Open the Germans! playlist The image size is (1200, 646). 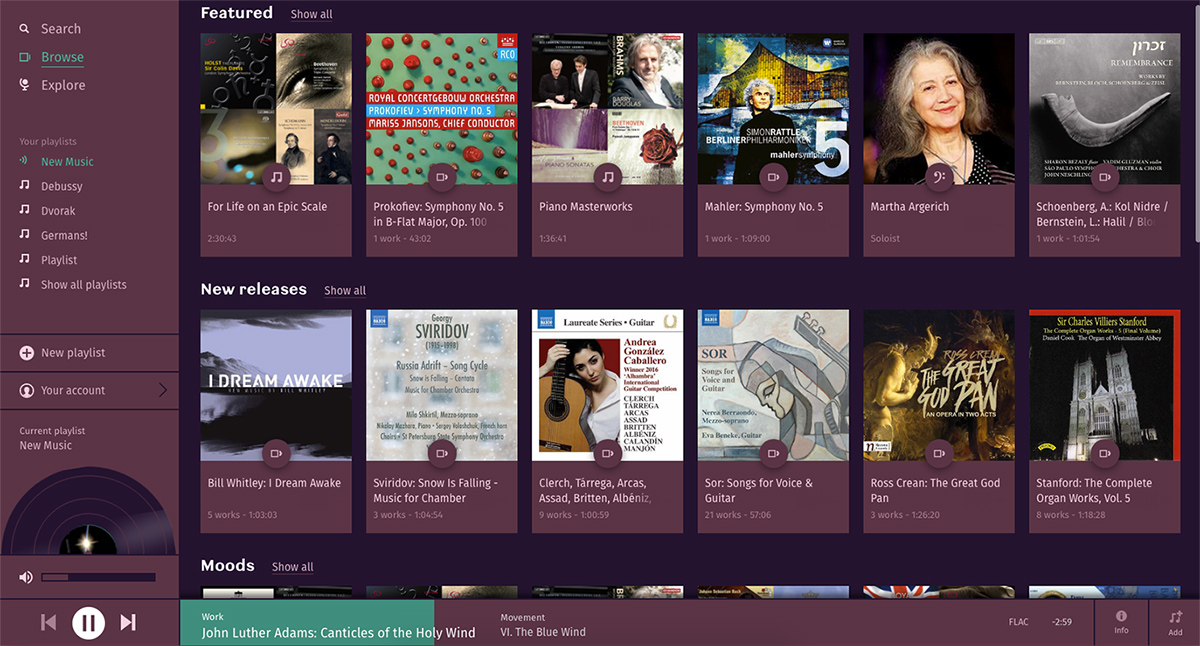[64, 235]
